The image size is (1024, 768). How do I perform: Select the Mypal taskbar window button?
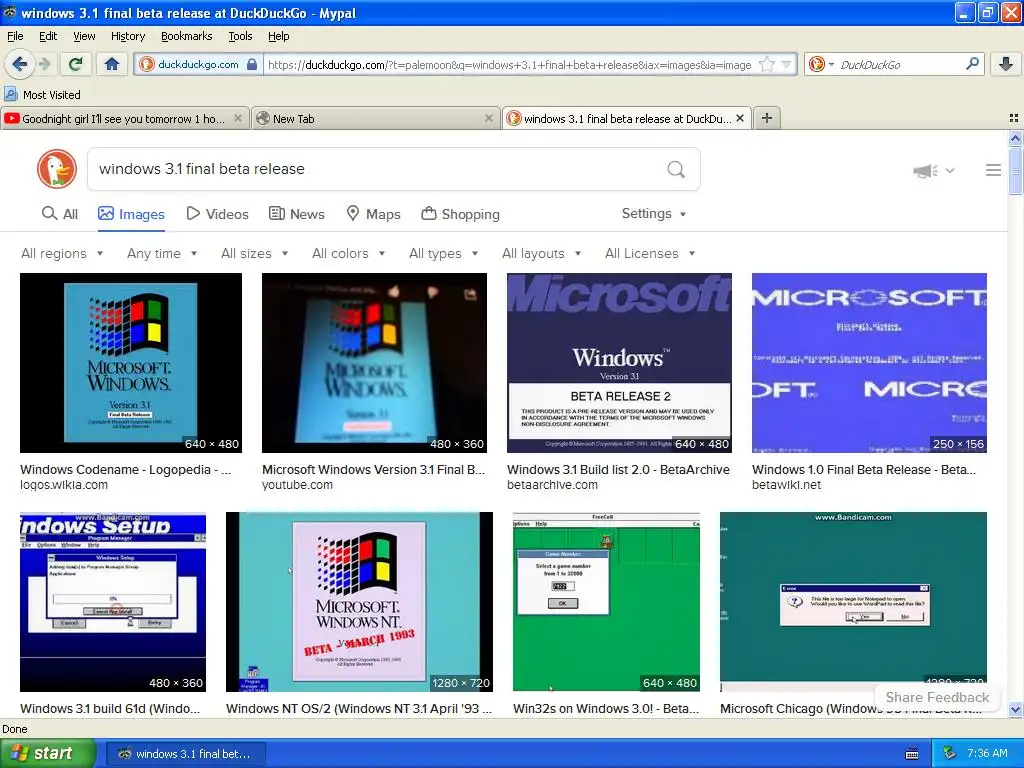[186, 754]
